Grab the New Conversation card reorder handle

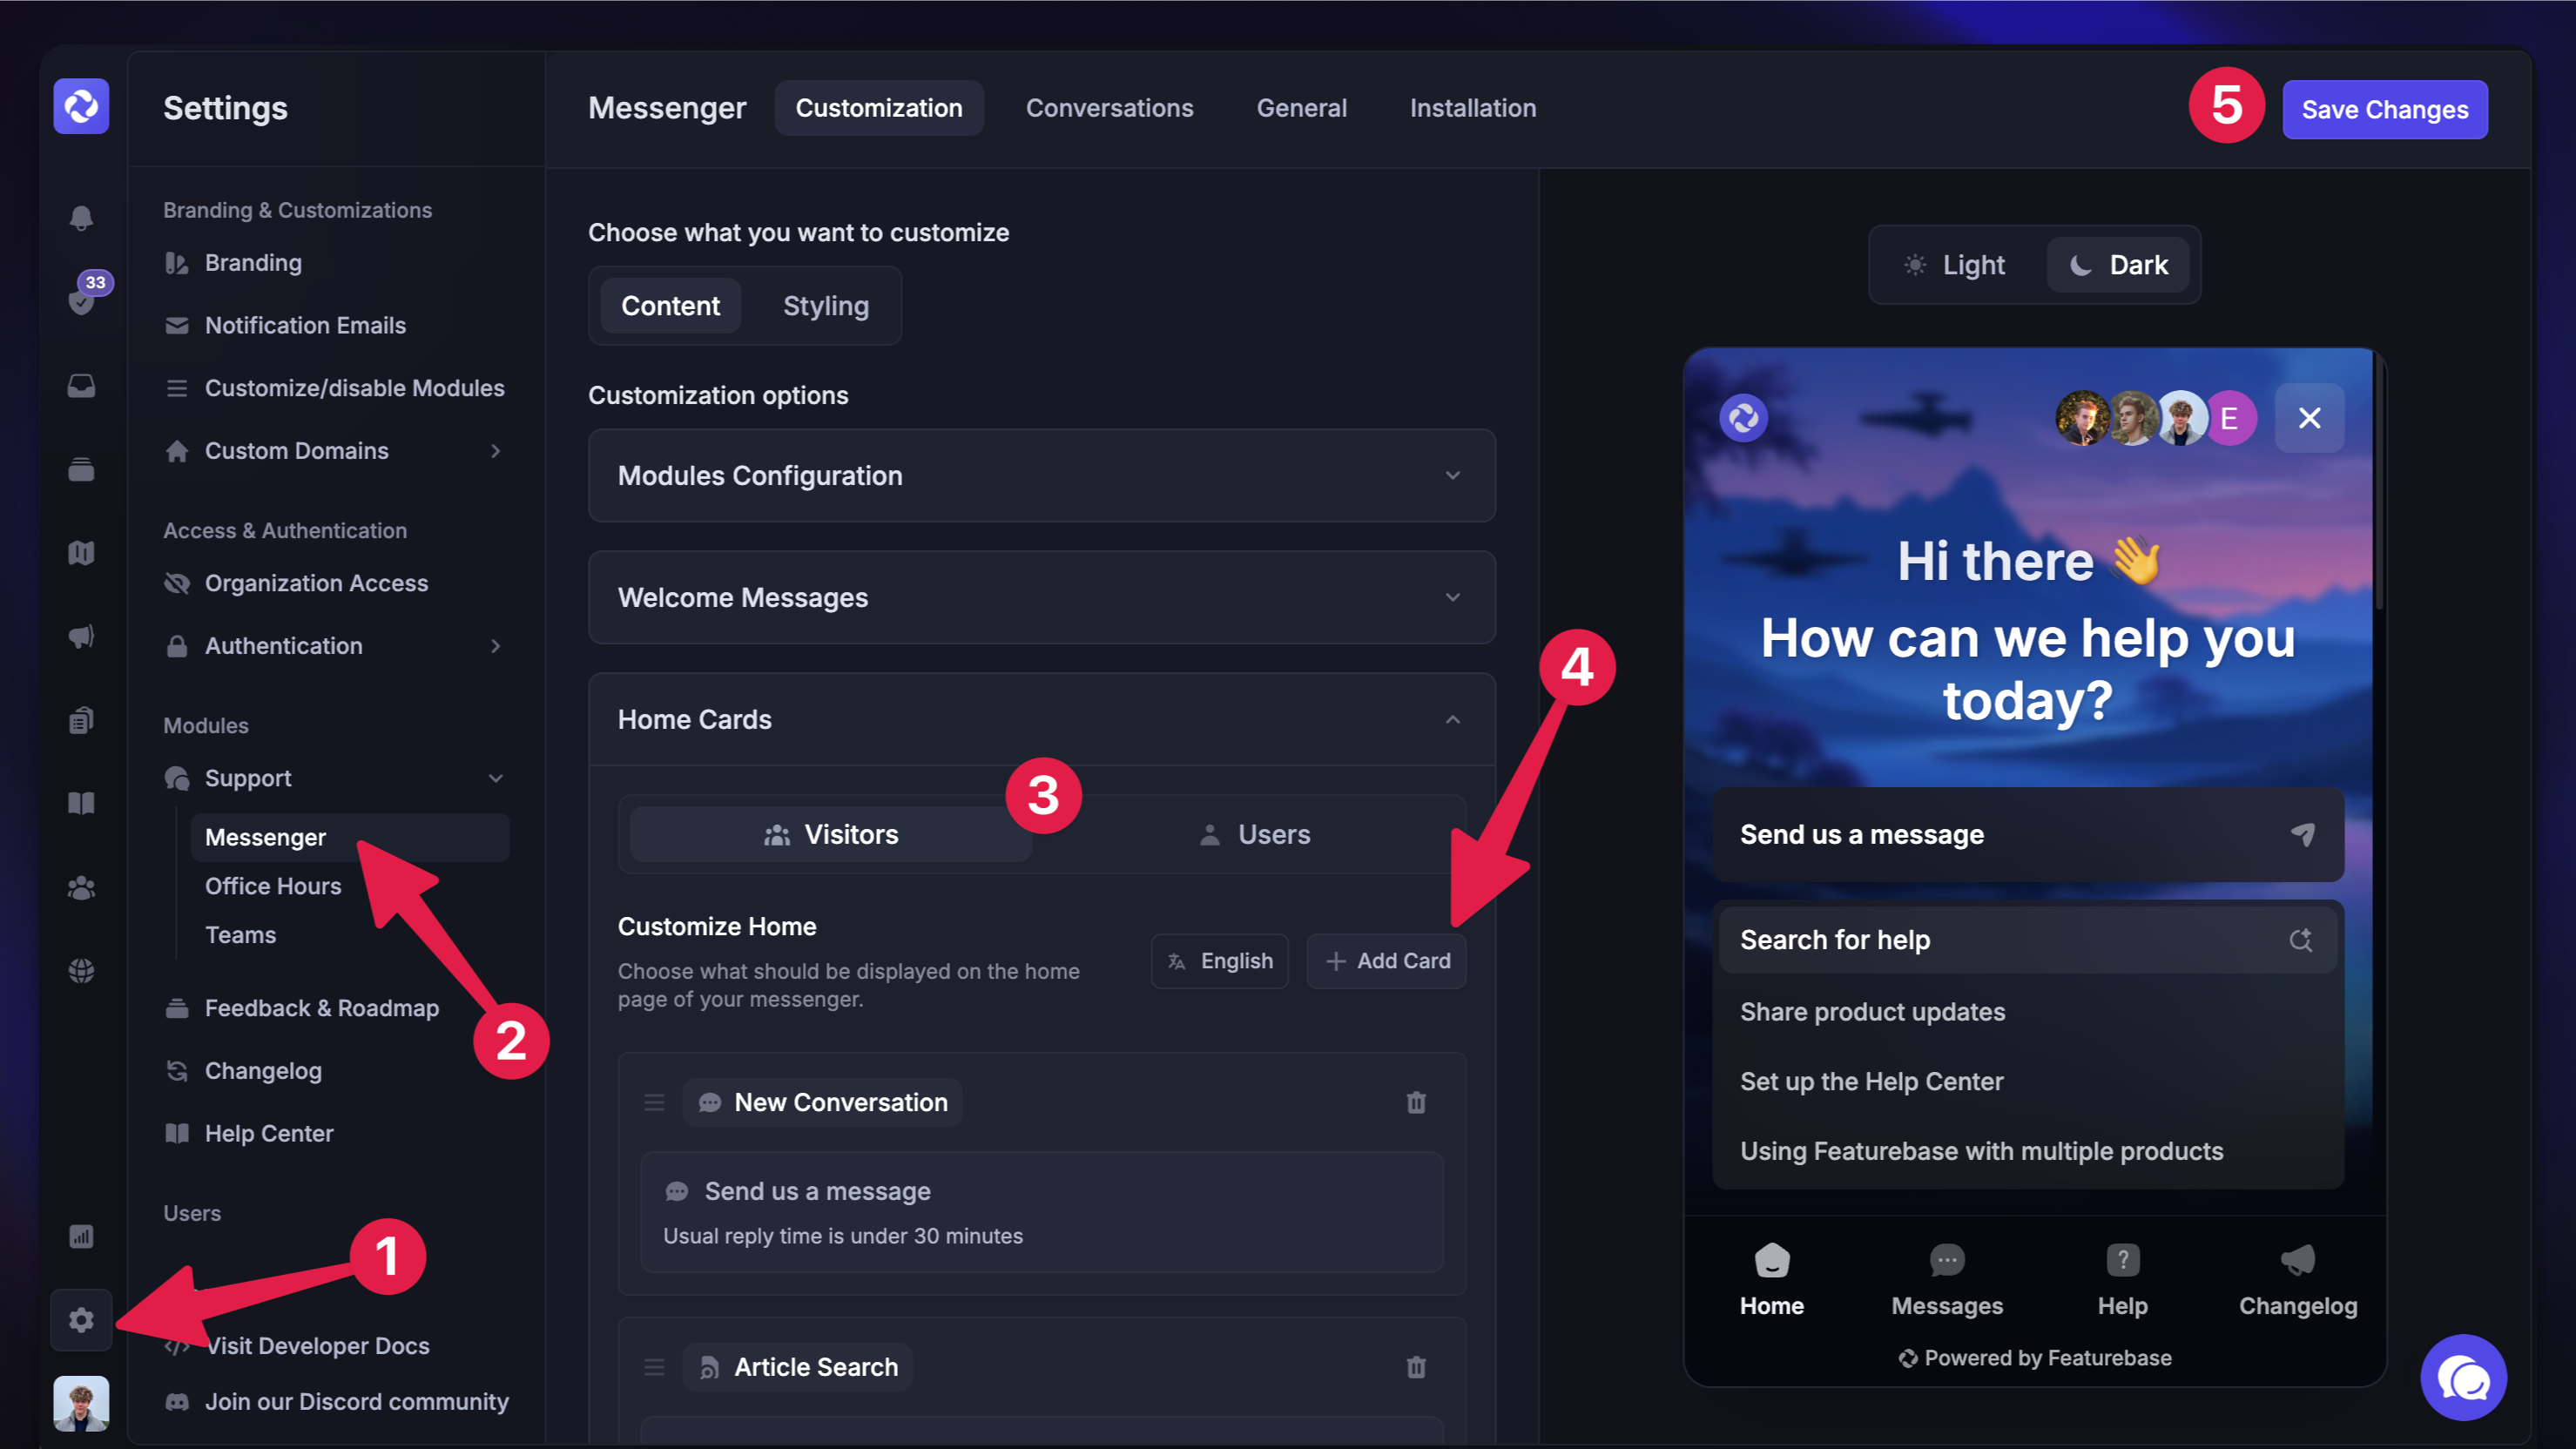coord(654,1102)
